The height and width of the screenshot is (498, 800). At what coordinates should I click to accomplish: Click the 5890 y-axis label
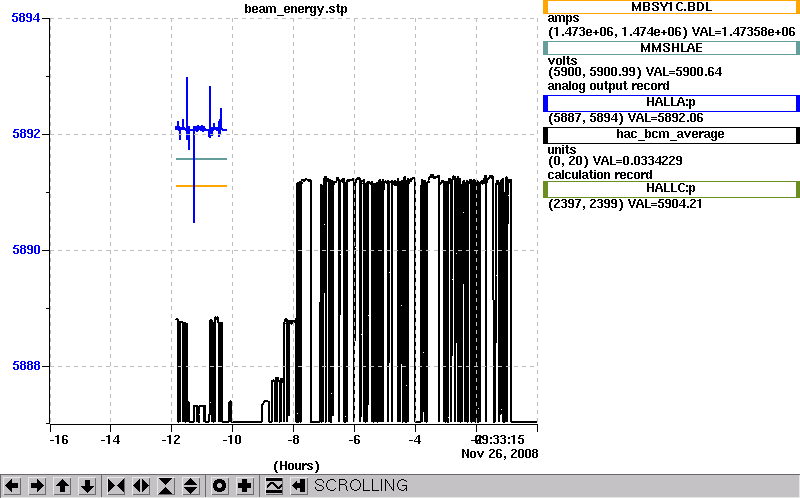[26, 250]
